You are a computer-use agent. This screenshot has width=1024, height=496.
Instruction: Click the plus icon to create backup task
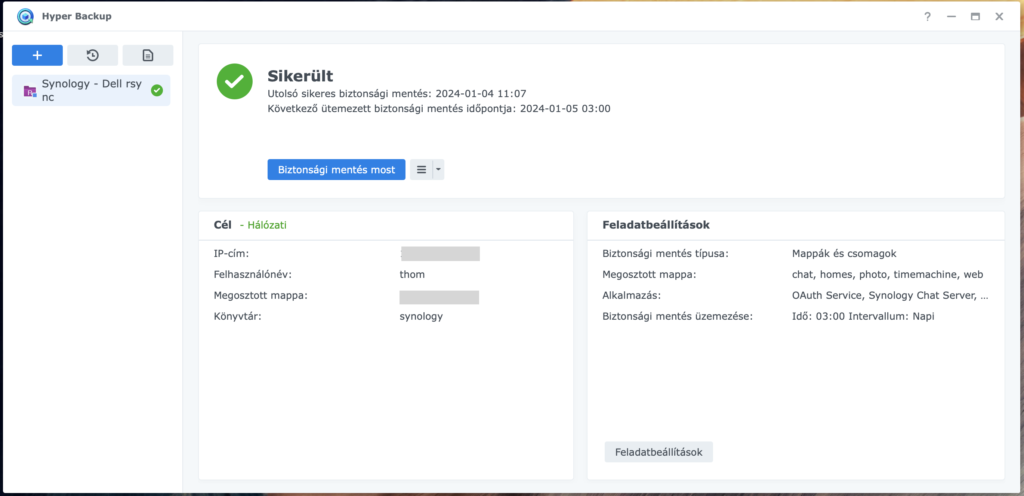click(x=37, y=55)
